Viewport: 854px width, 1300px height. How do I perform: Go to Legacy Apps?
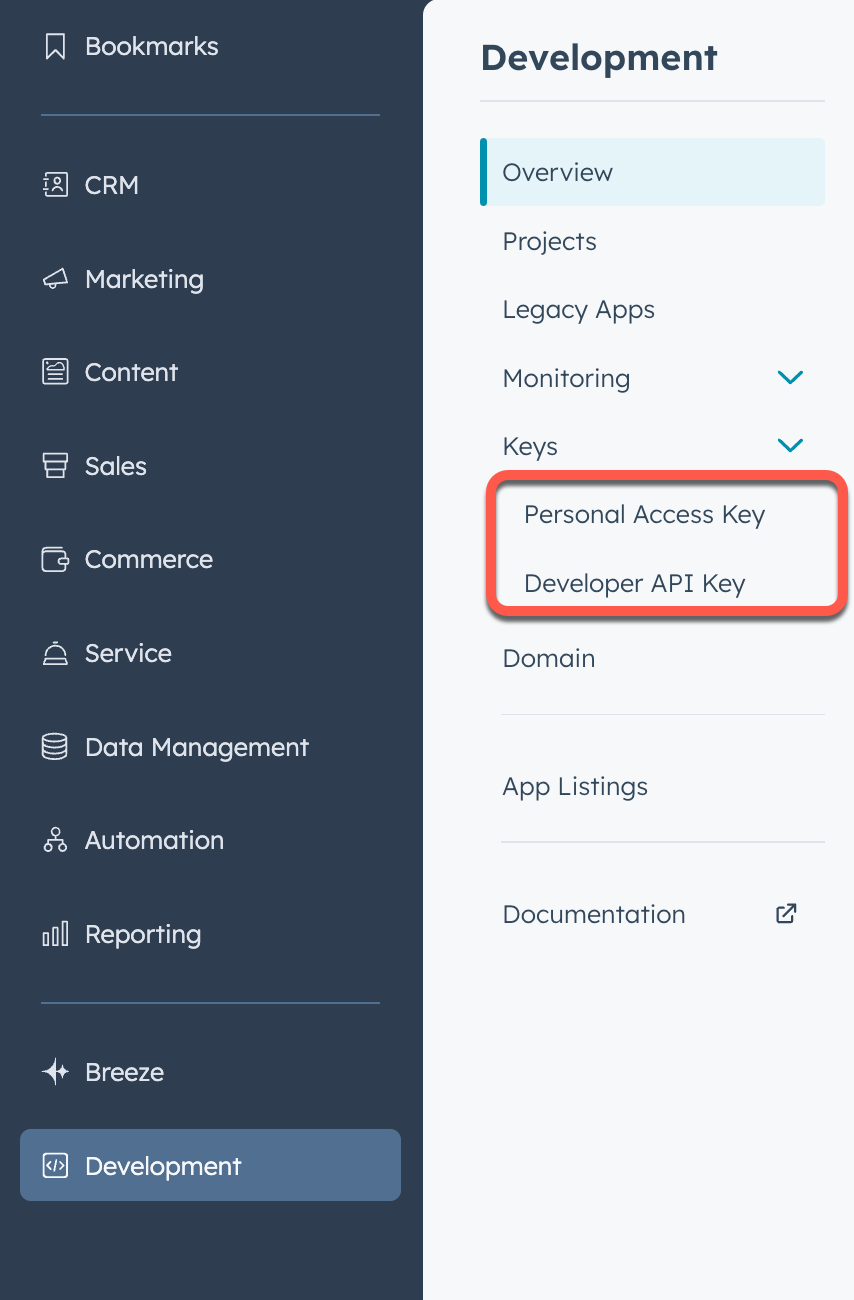click(578, 310)
